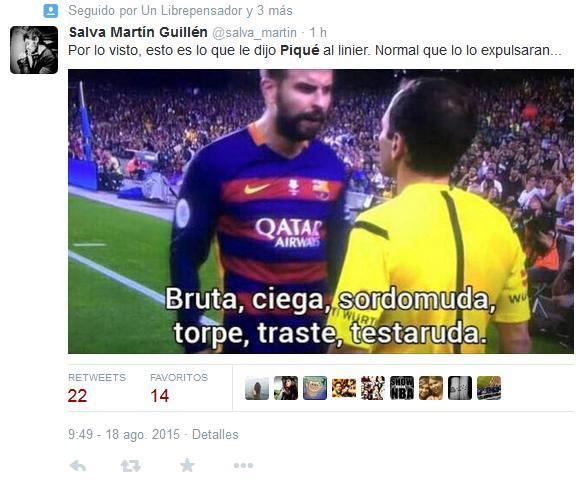Open the SHOW NBA retweeter avatar
585x484 pixels.
coord(402,388)
